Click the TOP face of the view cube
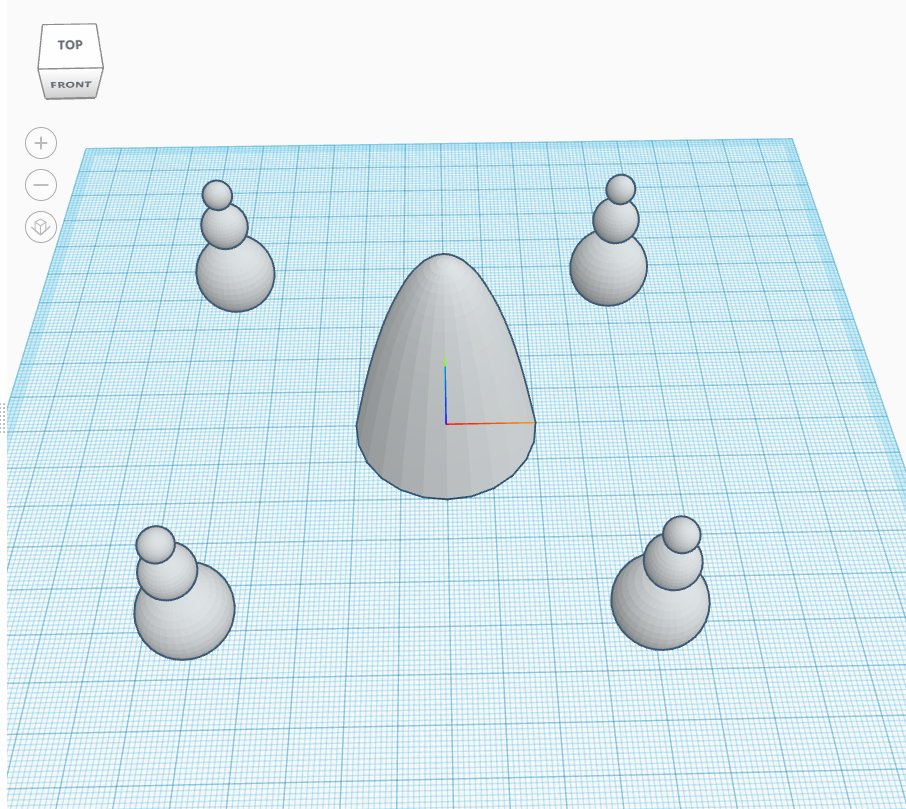The height and width of the screenshot is (809, 906). [x=70, y=46]
